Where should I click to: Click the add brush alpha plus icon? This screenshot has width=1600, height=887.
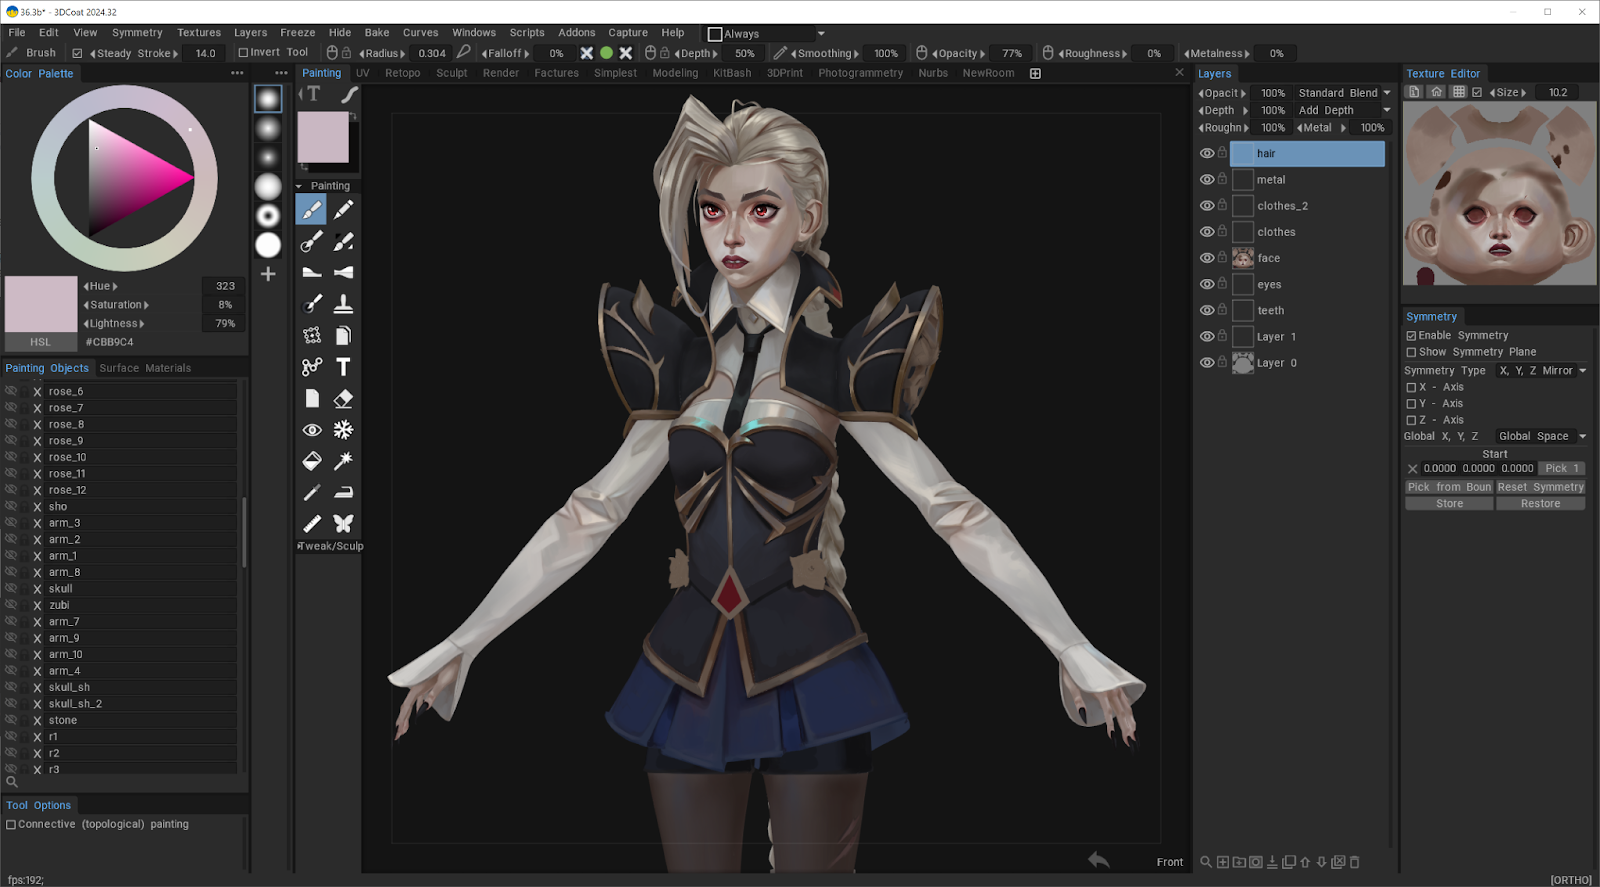coord(268,274)
